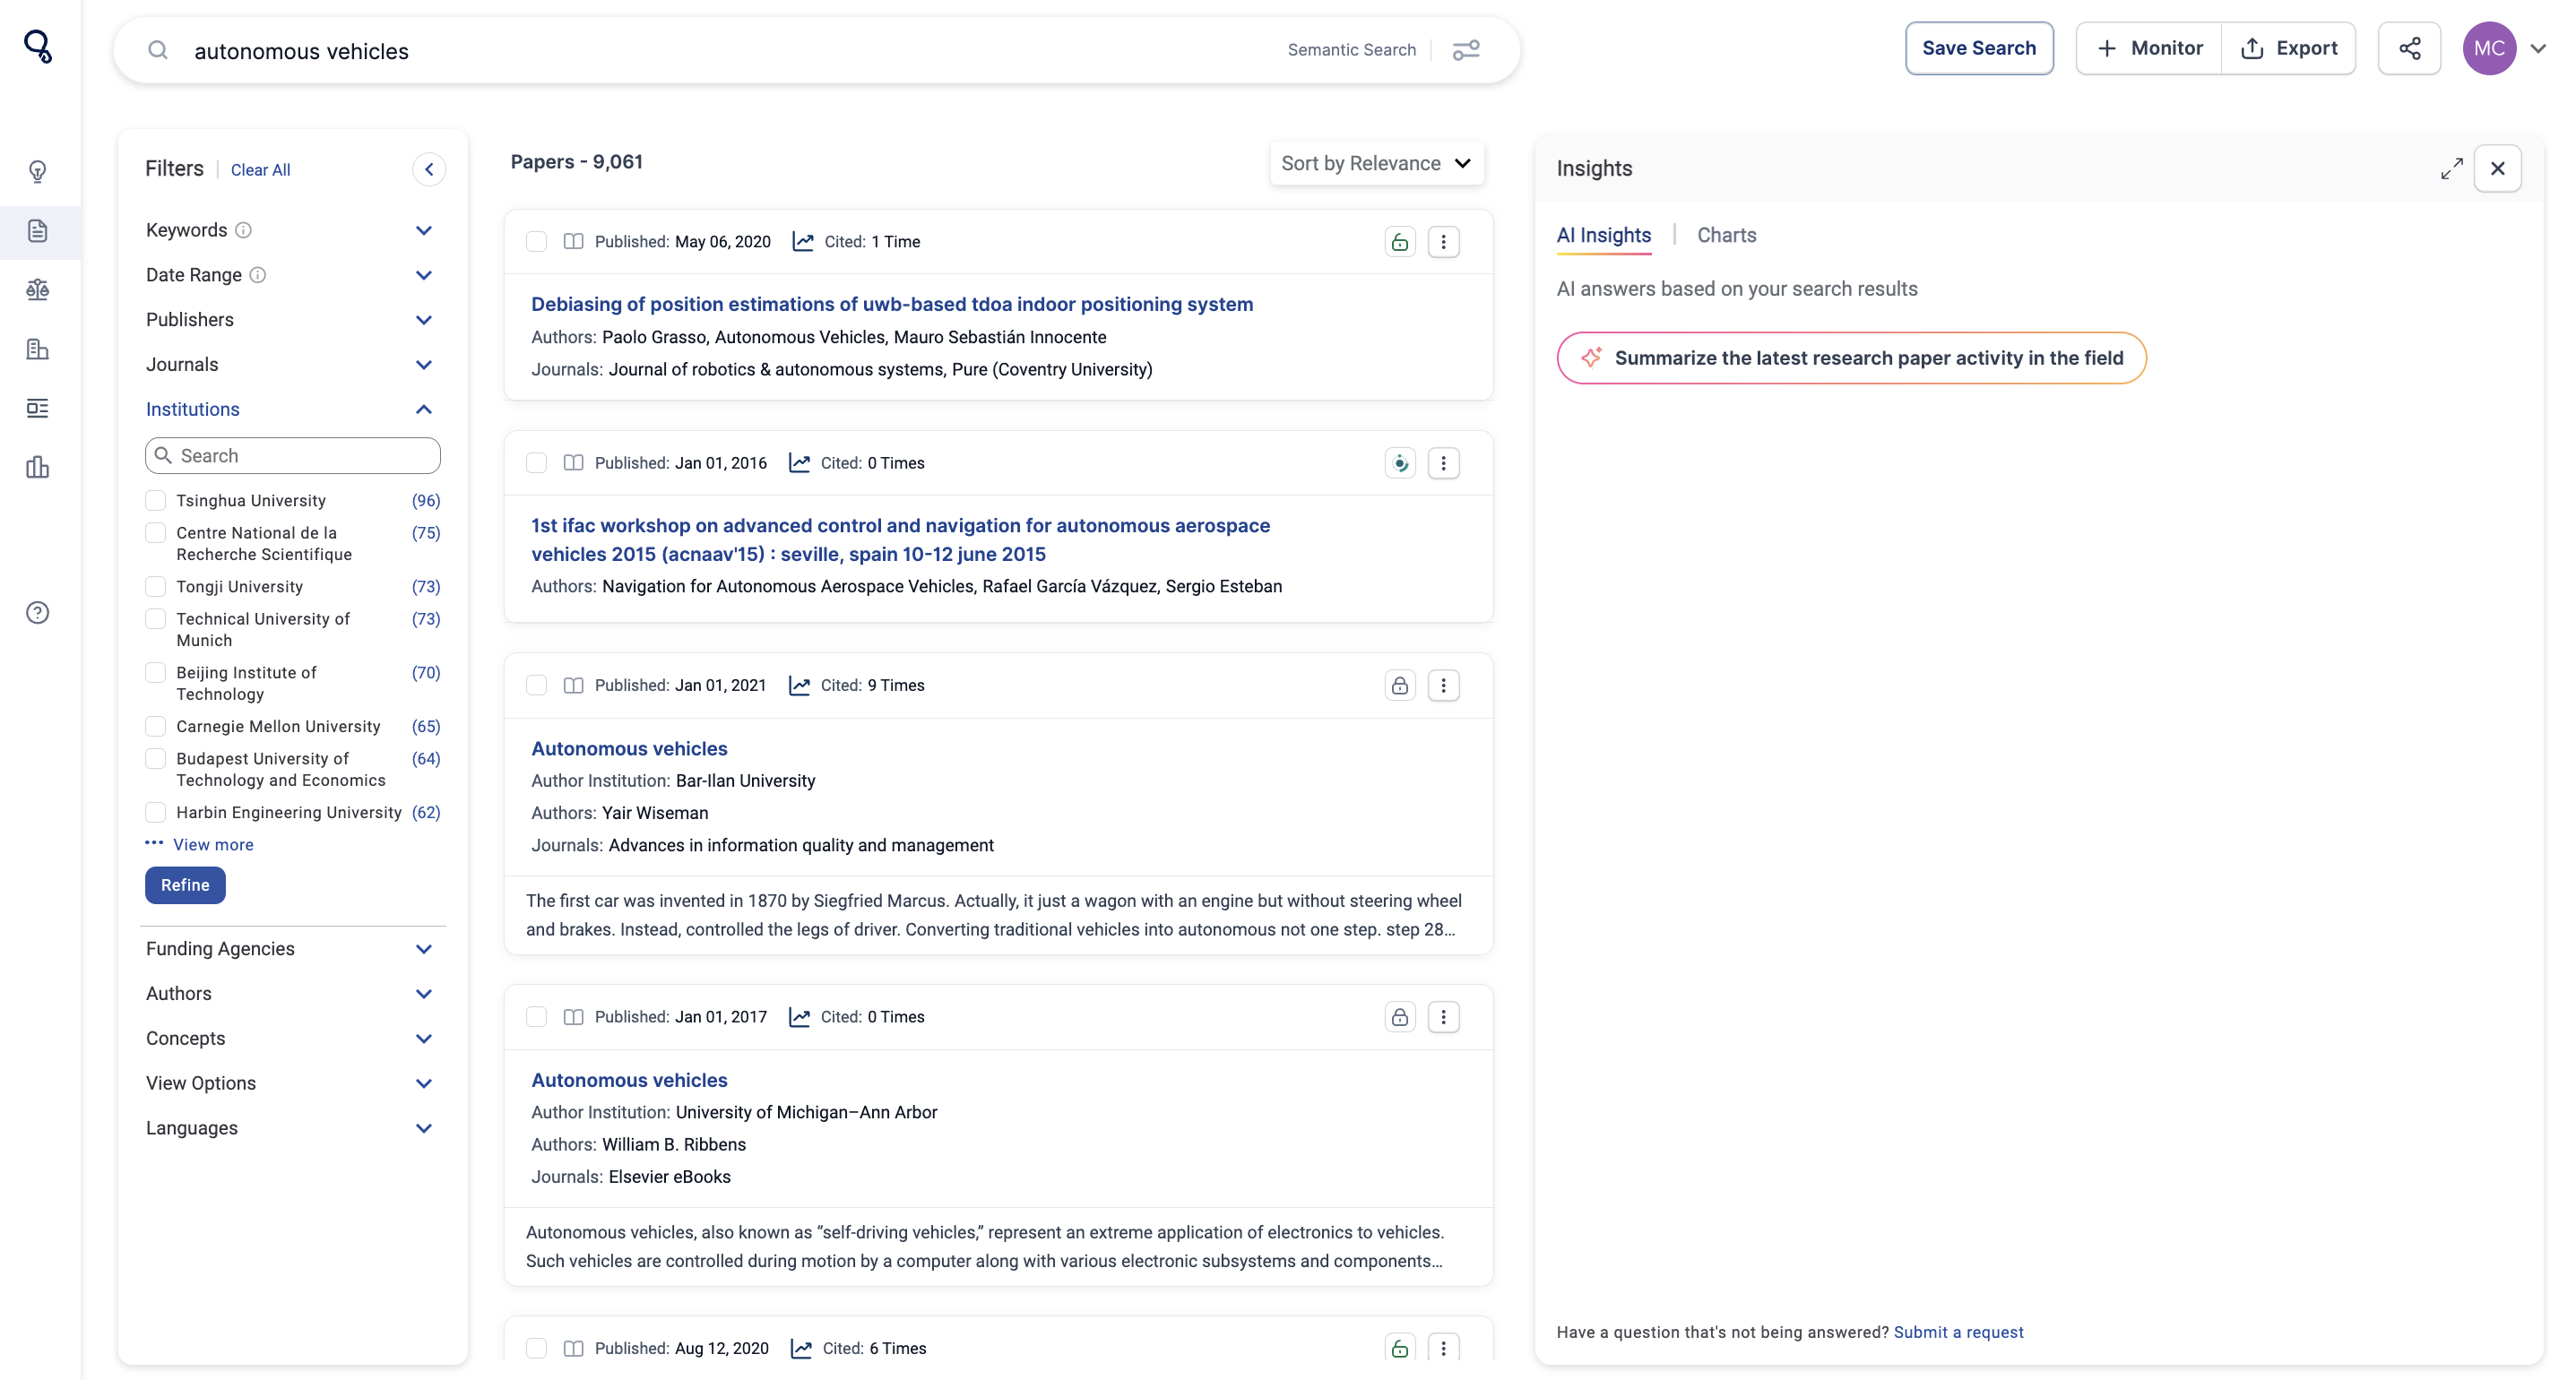
Task: Check the Tsinghua University filter
Action: click(x=155, y=500)
